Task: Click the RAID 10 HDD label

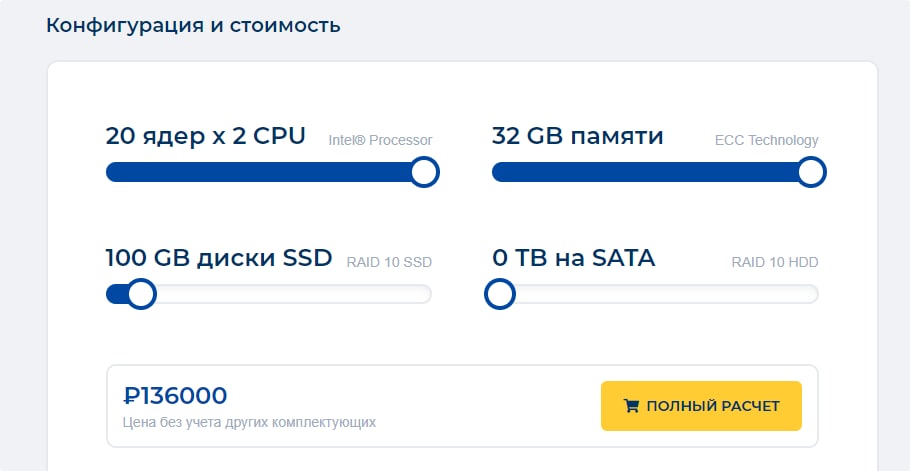Action: 775,262
